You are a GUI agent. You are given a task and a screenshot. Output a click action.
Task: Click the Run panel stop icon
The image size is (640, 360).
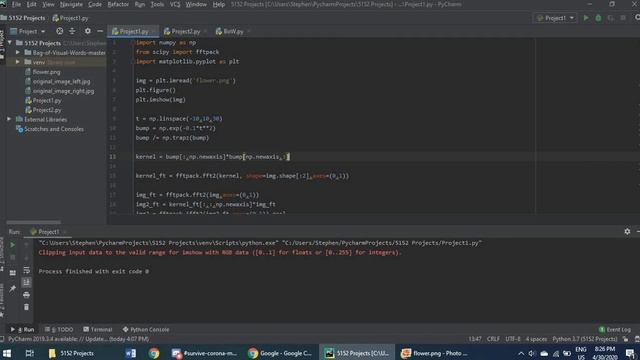13,258
